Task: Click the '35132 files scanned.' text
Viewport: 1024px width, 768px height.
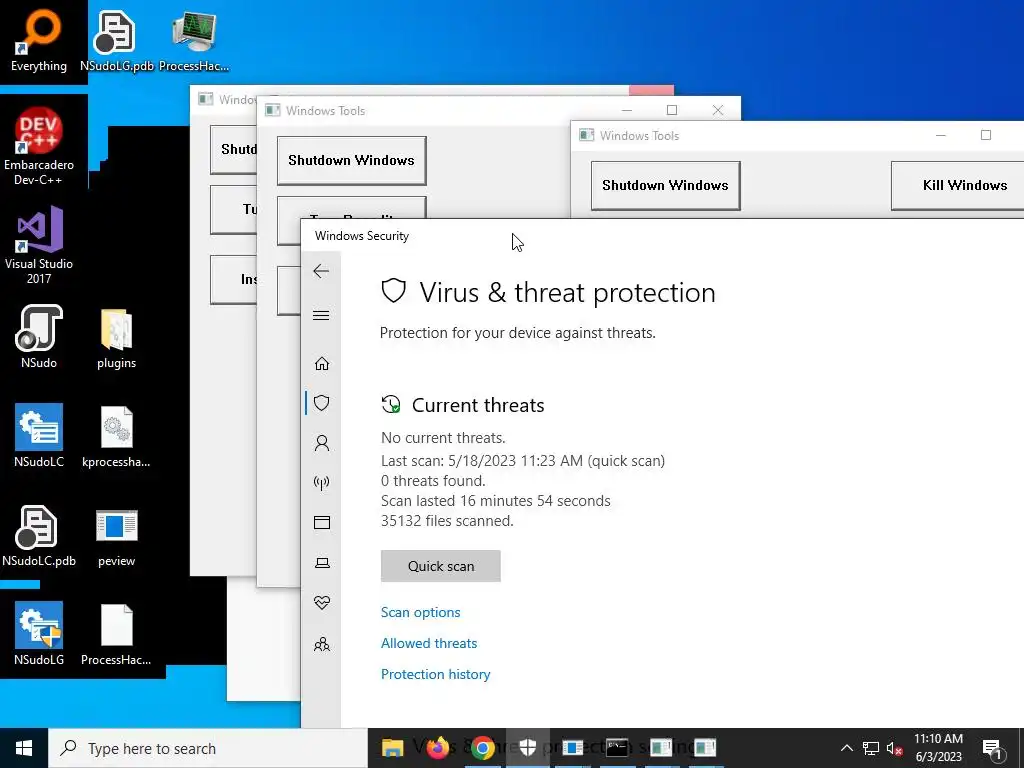Action: [447, 521]
